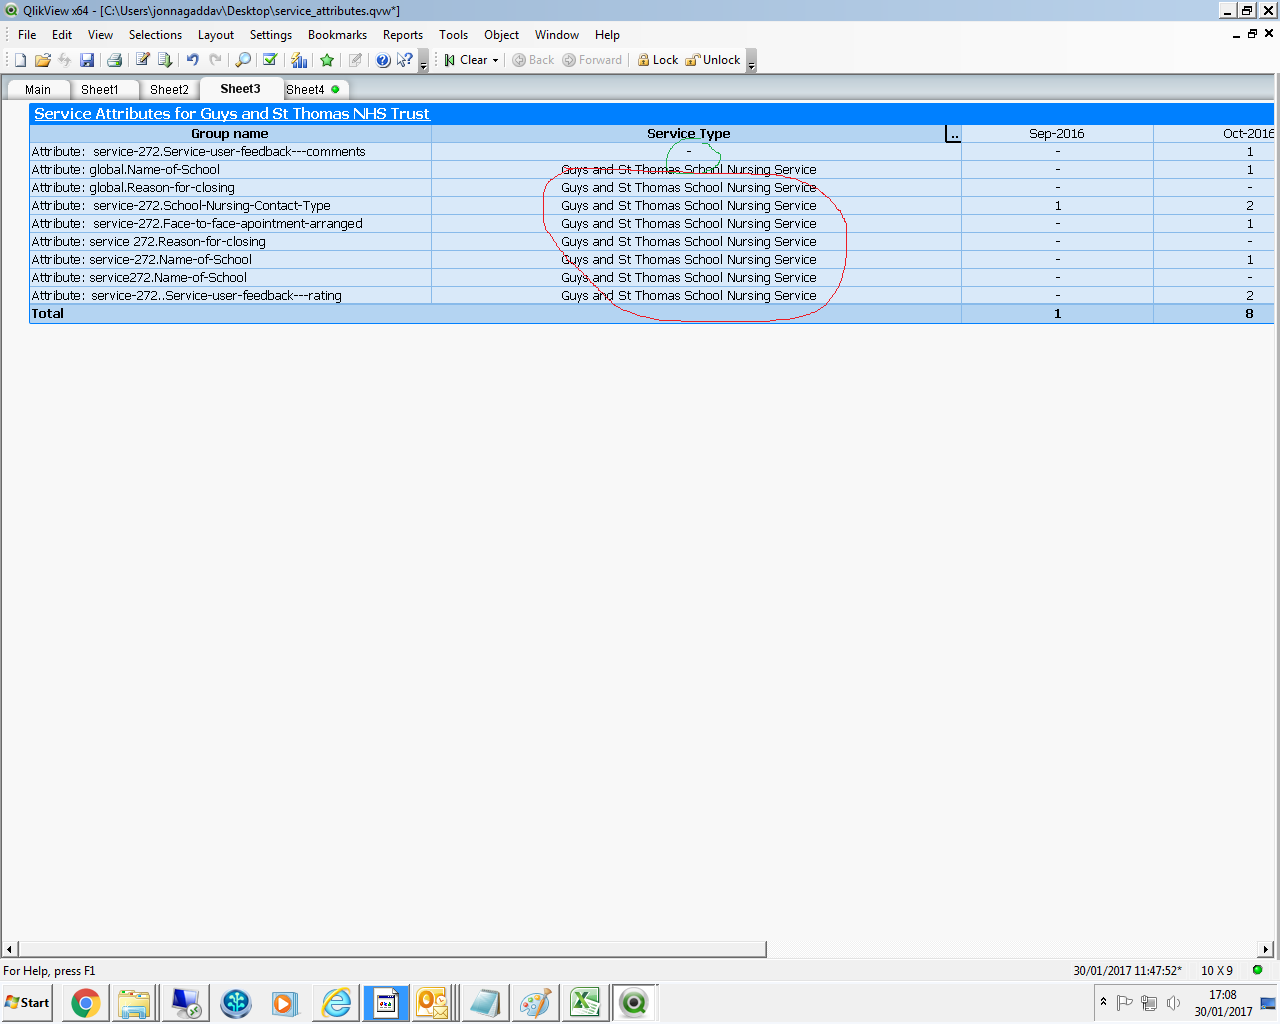Switch to the Sheet4 tab

click(x=313, y=90)
